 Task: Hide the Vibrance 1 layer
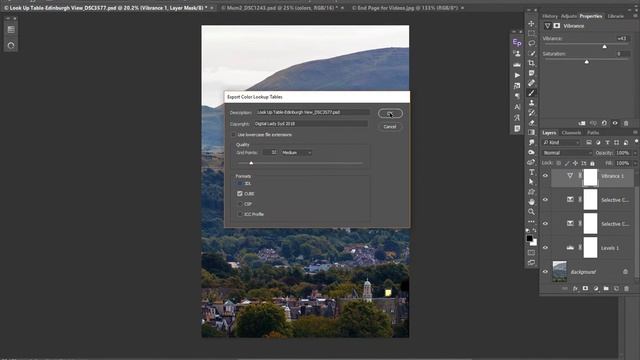[545, 176]
